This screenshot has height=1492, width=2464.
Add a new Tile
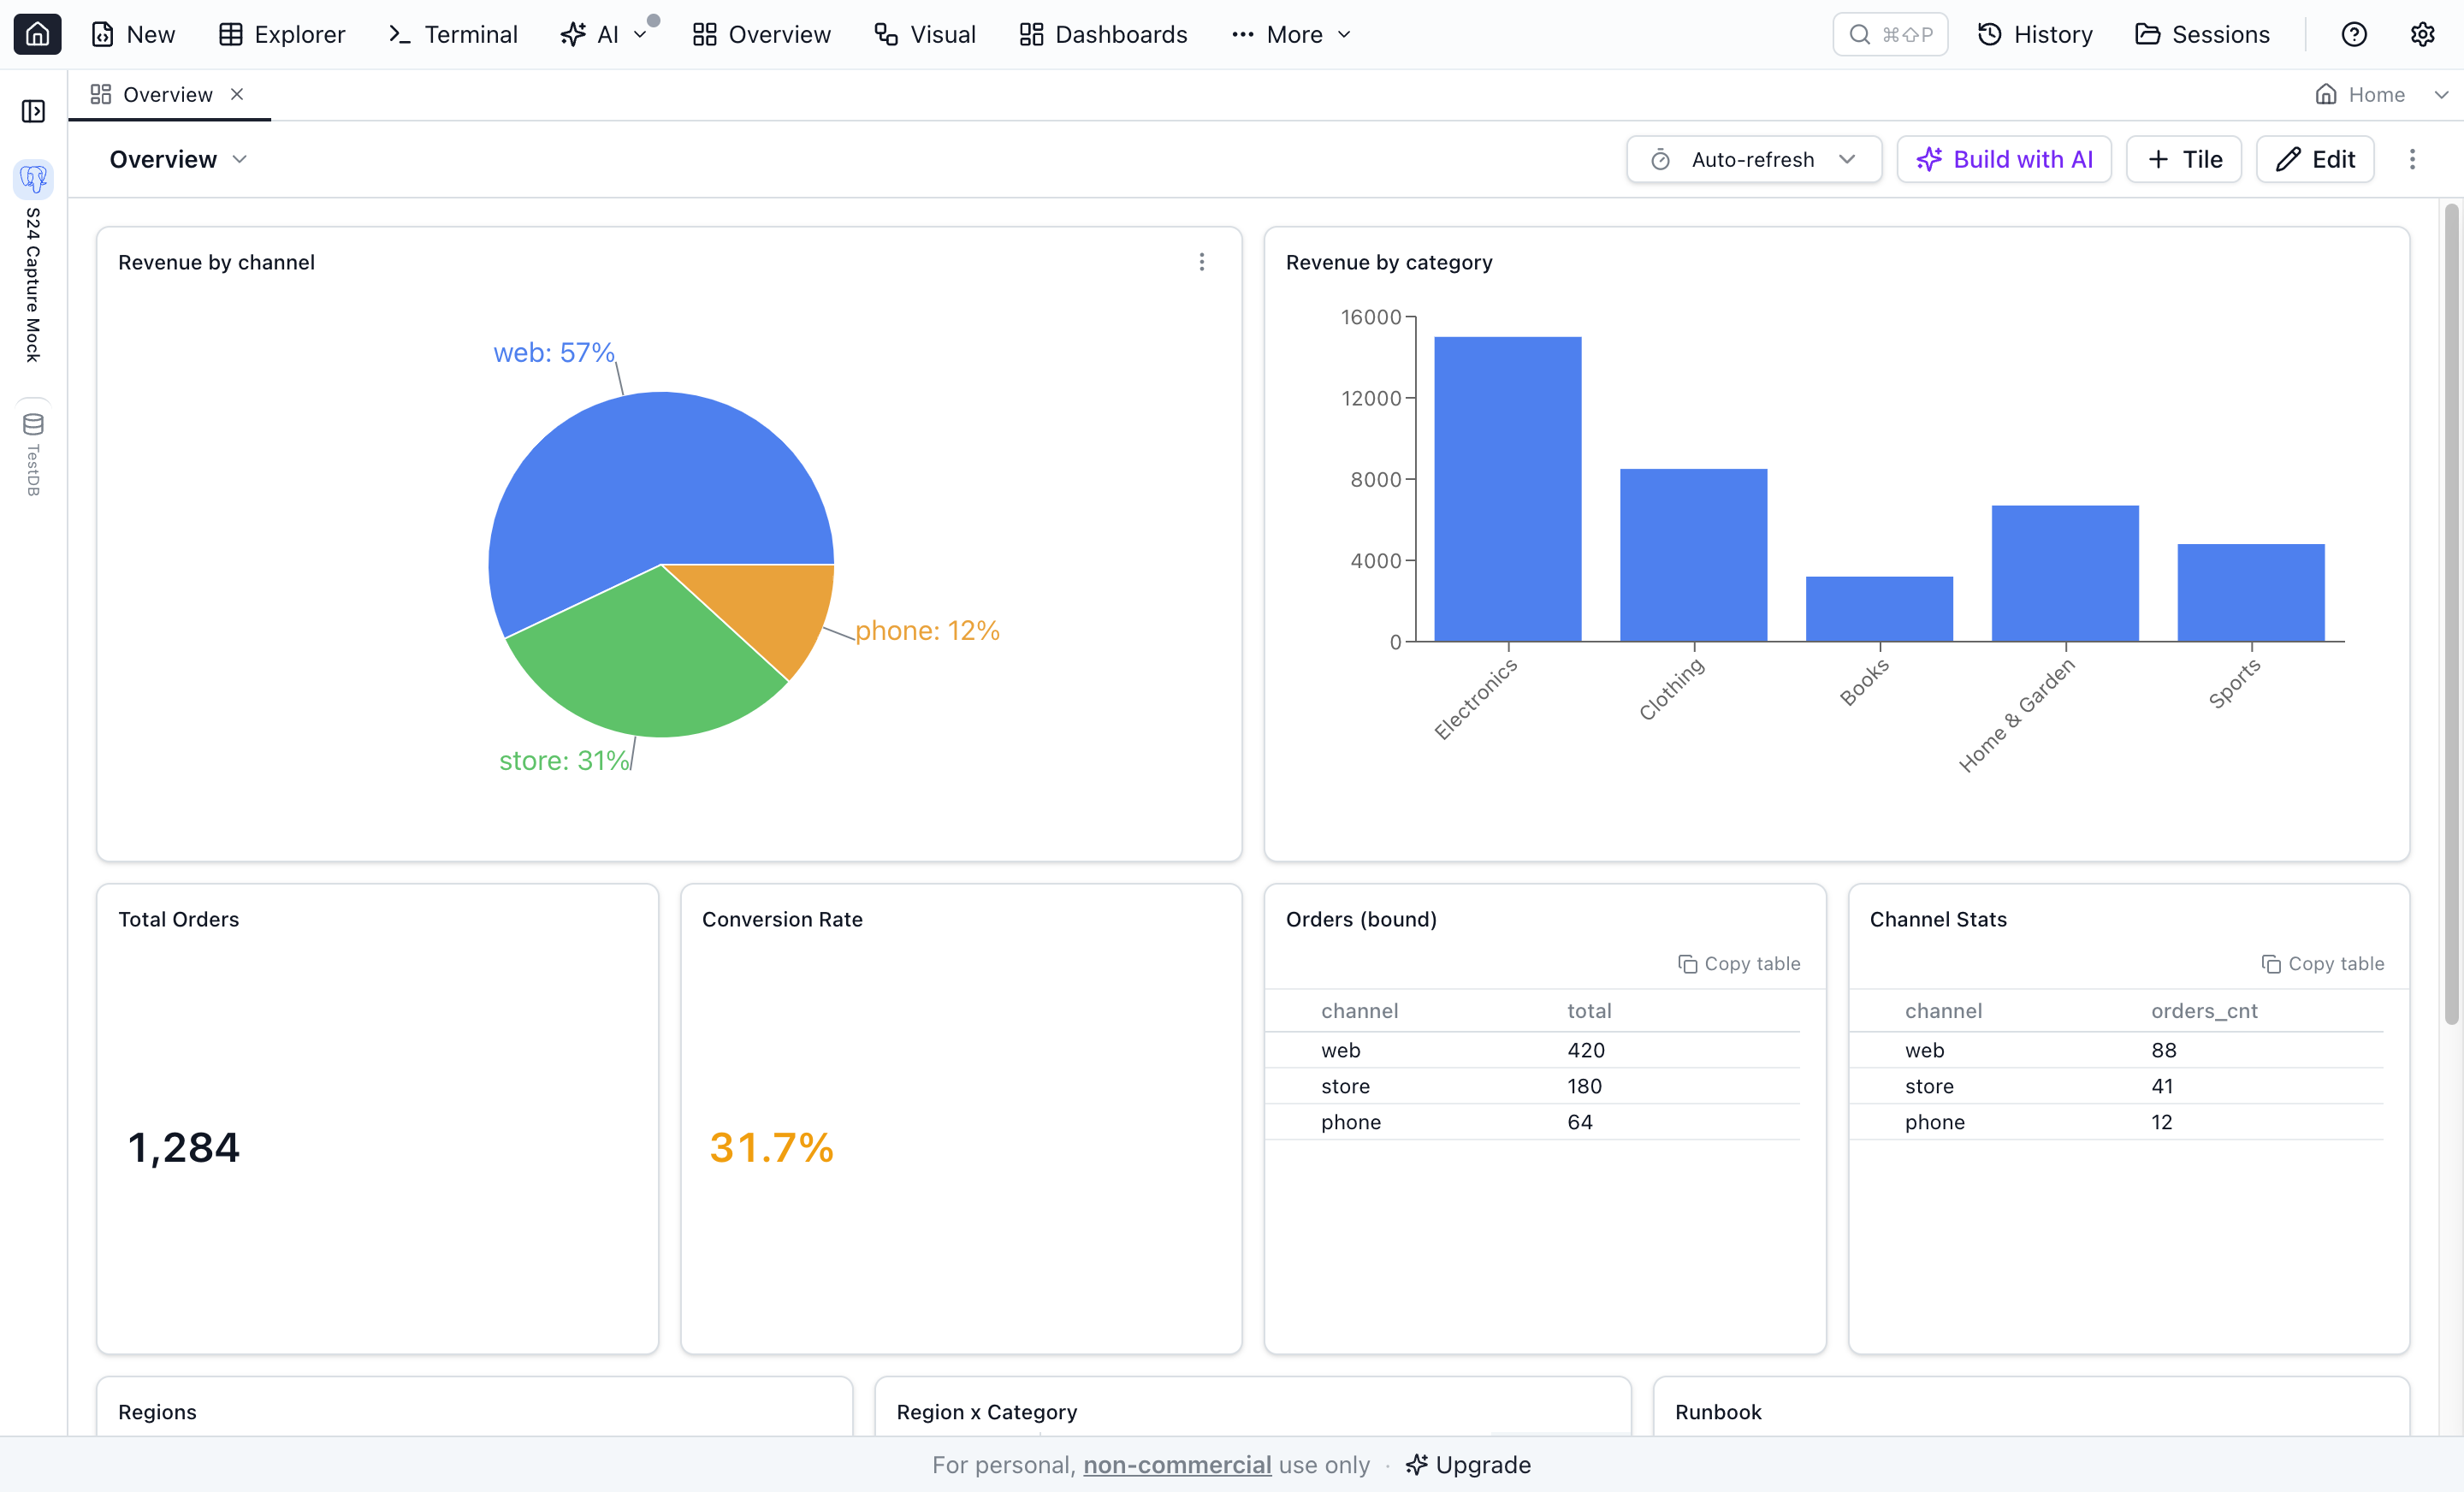2184,159
